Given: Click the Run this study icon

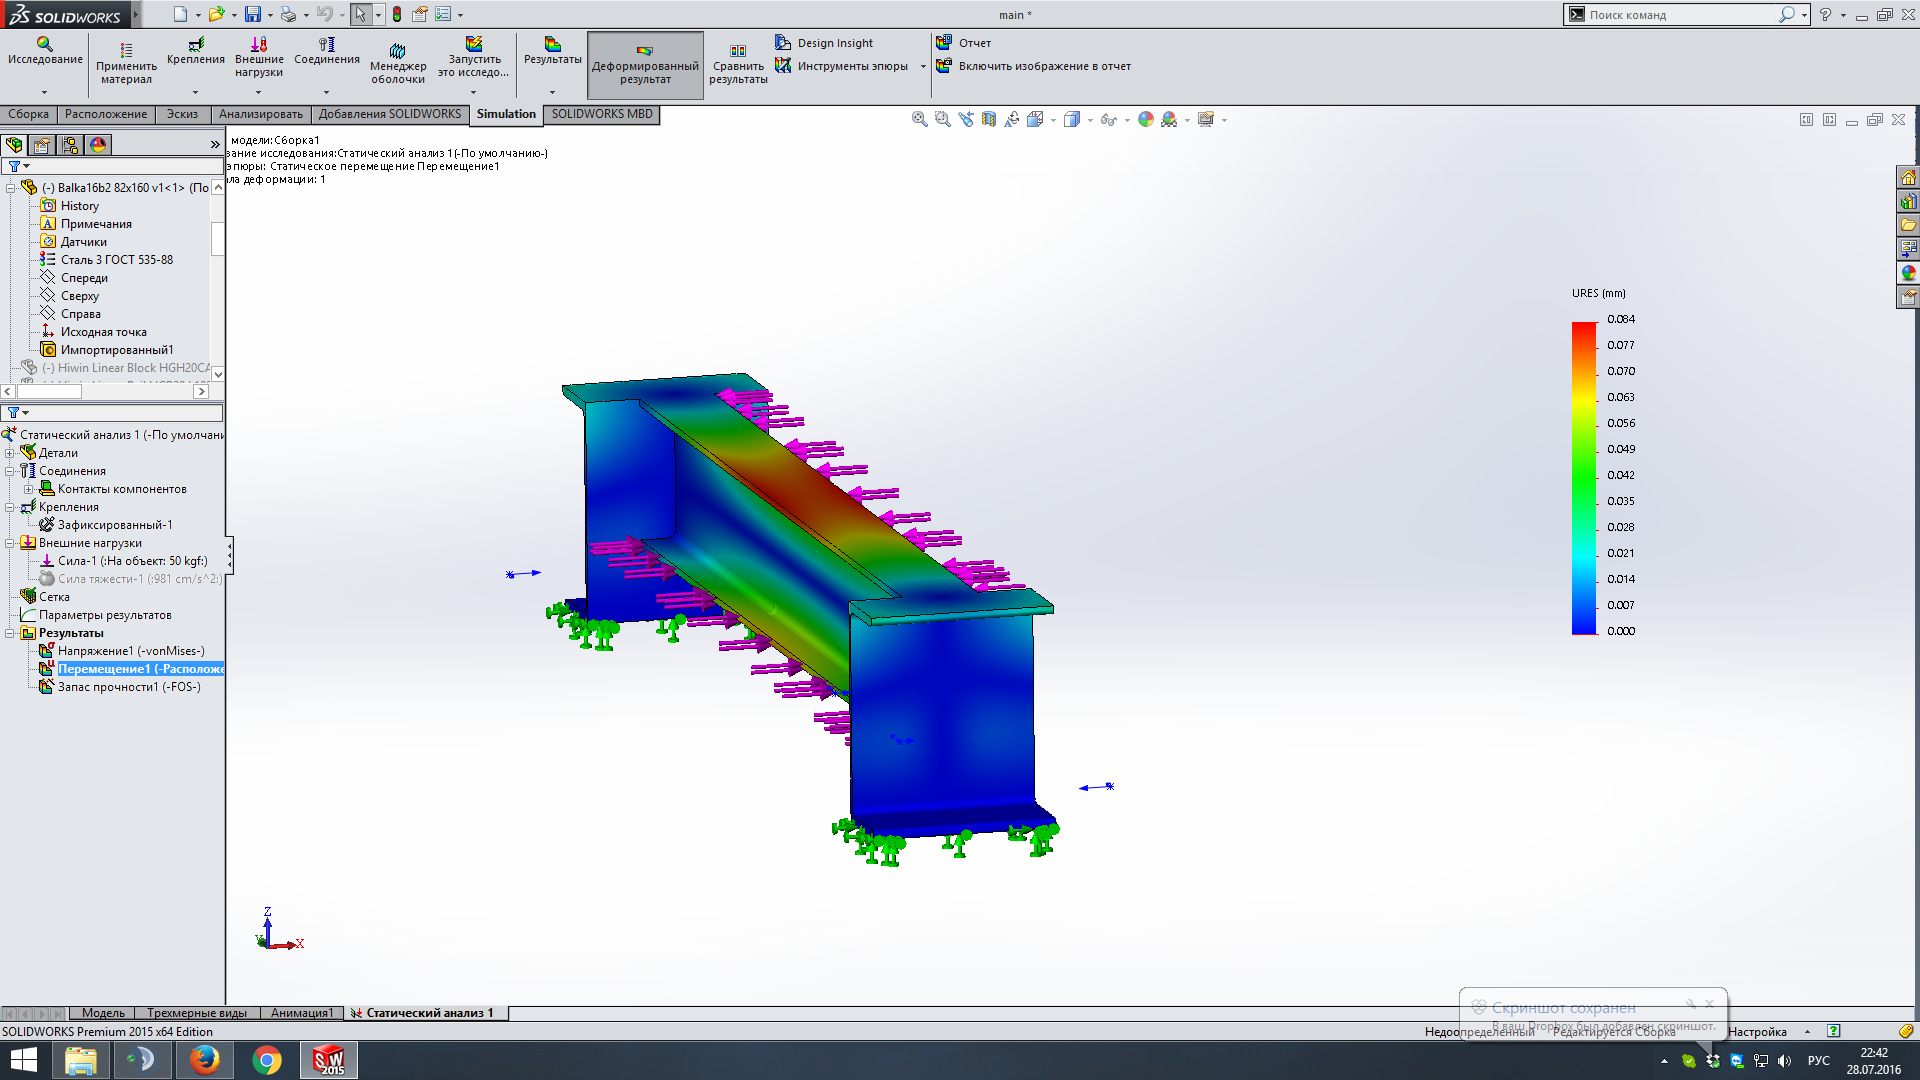Looking at the screenshot, I should tap(474, 45).
